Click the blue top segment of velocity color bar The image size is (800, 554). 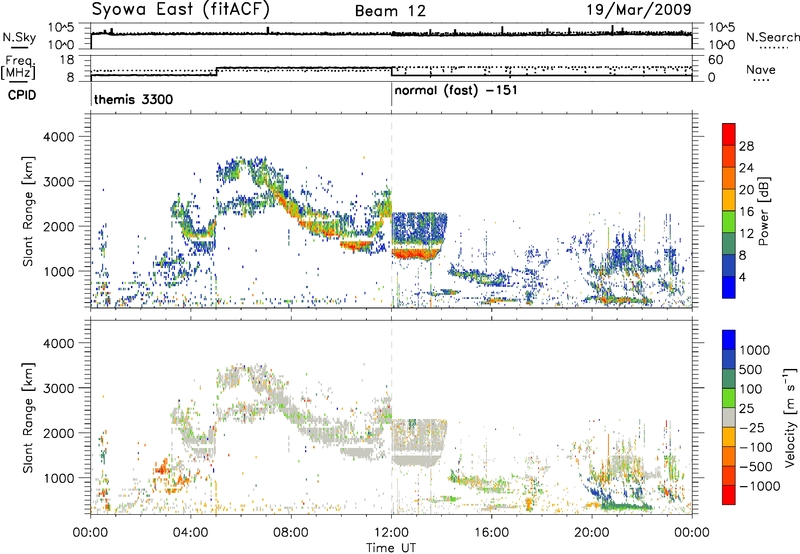click(729, 340)
